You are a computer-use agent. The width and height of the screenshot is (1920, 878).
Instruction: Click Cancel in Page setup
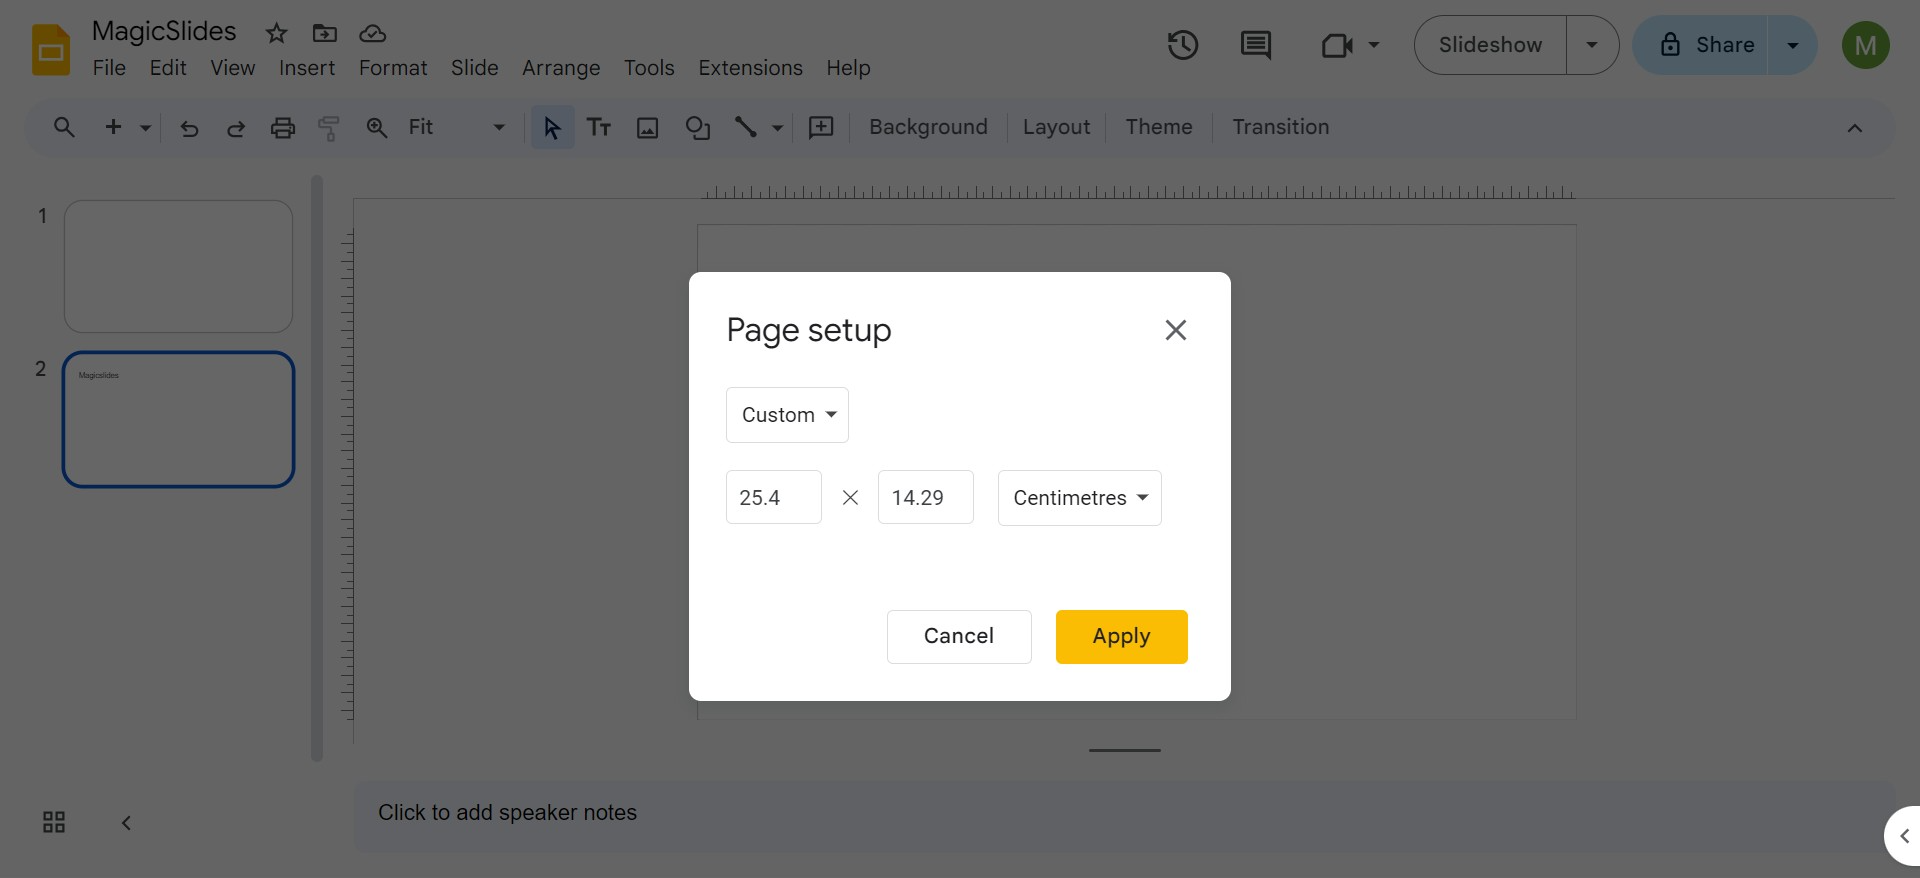point(958,637)
